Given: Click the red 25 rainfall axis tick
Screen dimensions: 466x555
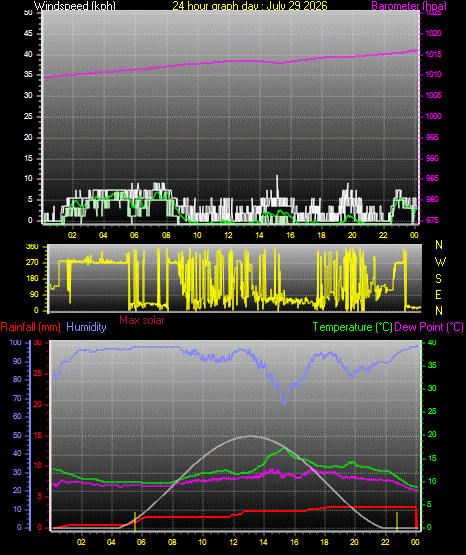Looking at the screenshot, I should click(x=38, y=373).
